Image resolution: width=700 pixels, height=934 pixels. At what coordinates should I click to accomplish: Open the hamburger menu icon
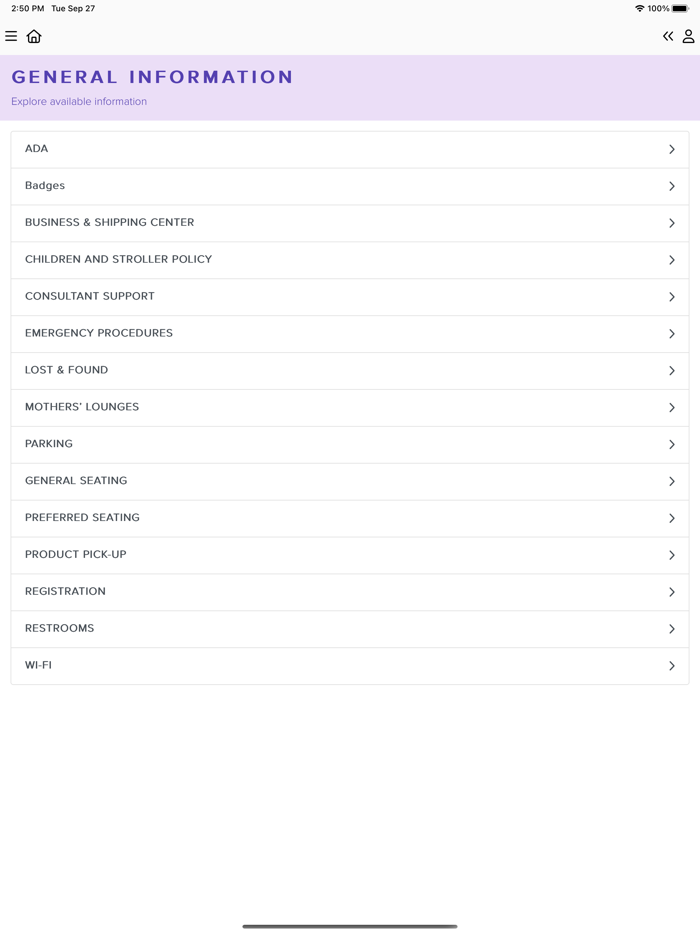point(11,37)
